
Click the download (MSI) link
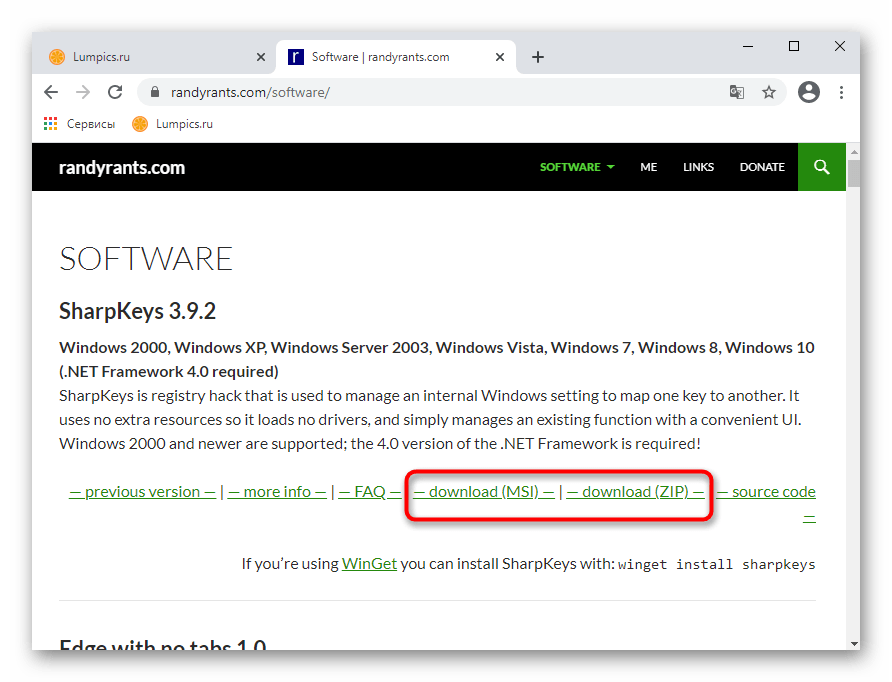[x=484, y=491]
